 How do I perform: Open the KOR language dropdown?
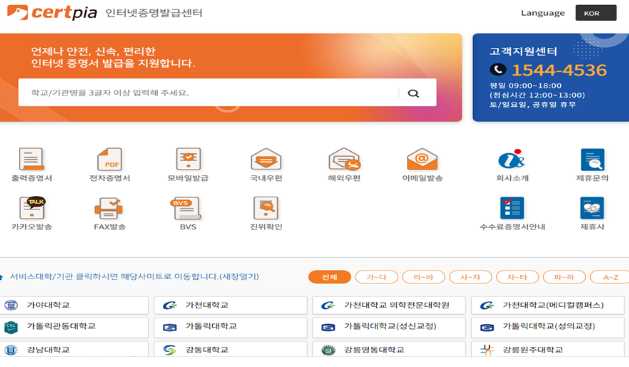(596, 13)
